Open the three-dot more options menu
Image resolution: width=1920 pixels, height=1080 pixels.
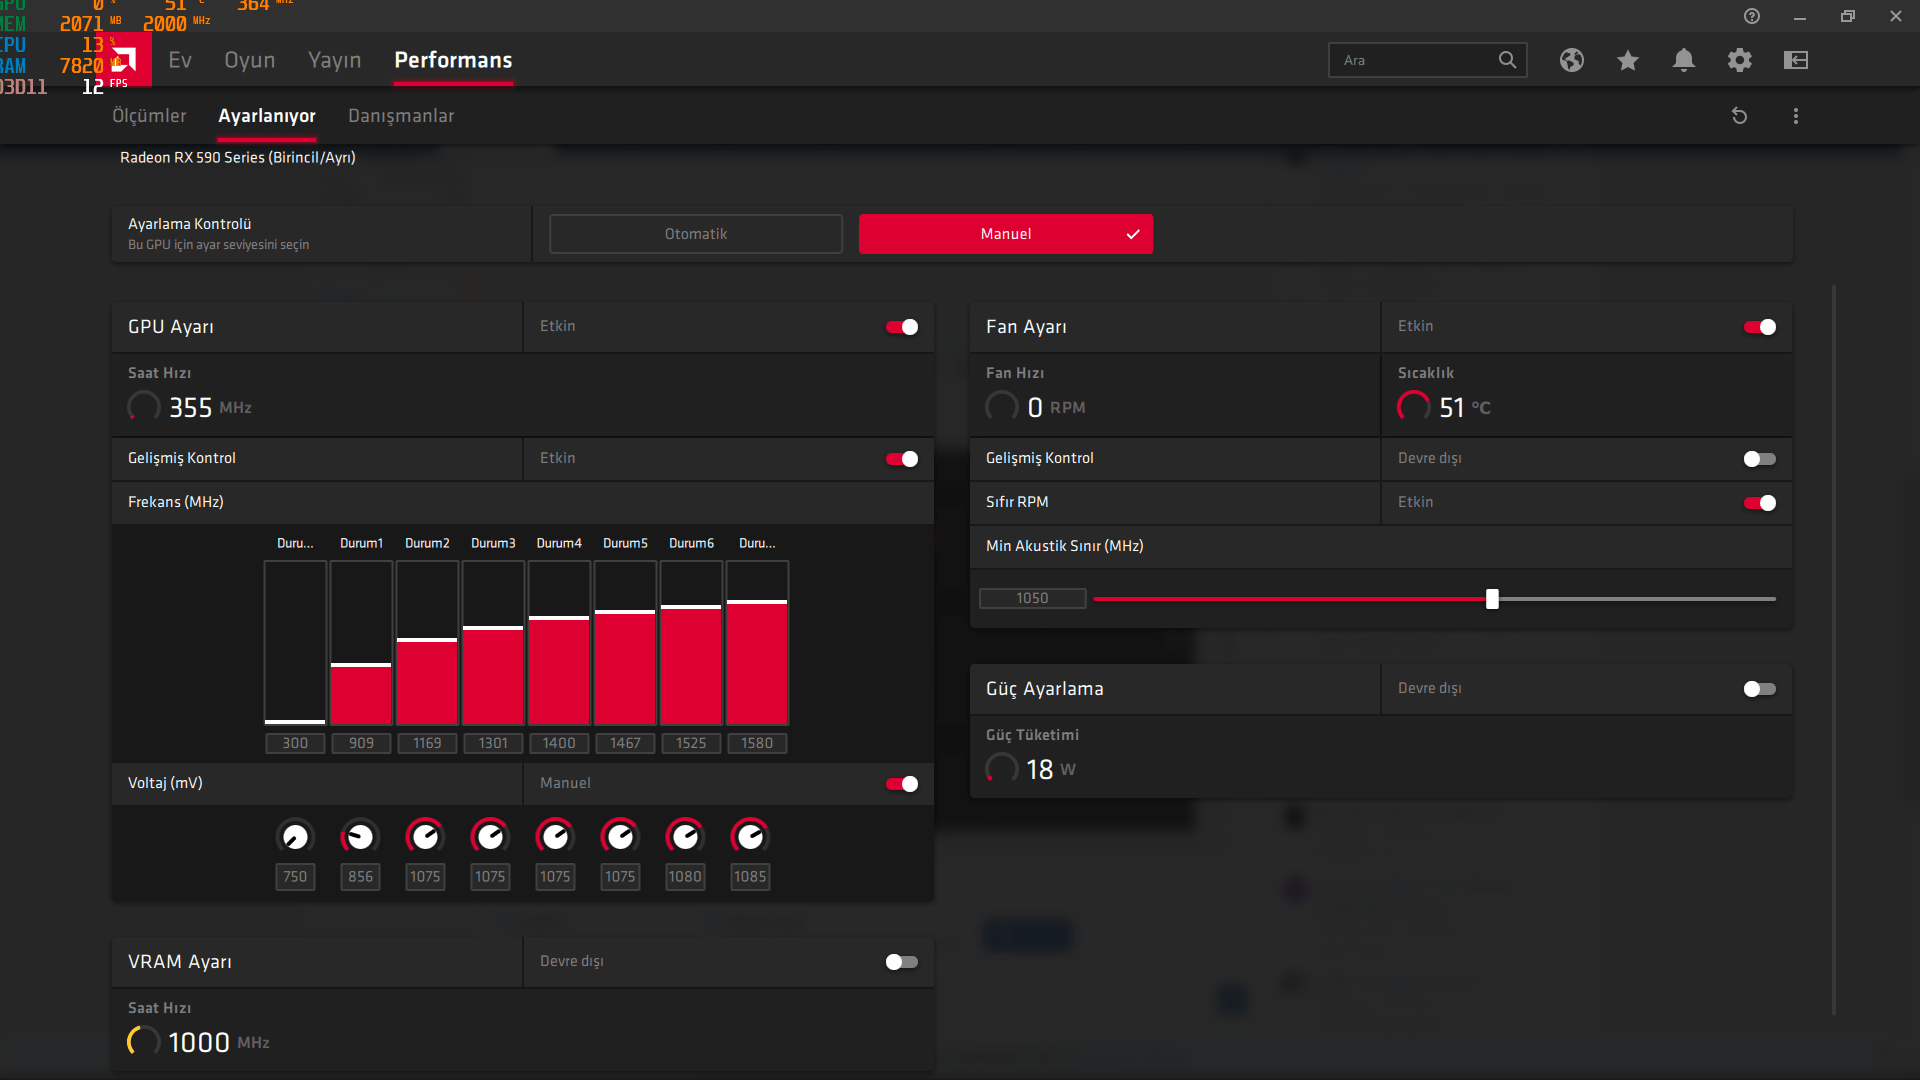tap(1795, 116)
